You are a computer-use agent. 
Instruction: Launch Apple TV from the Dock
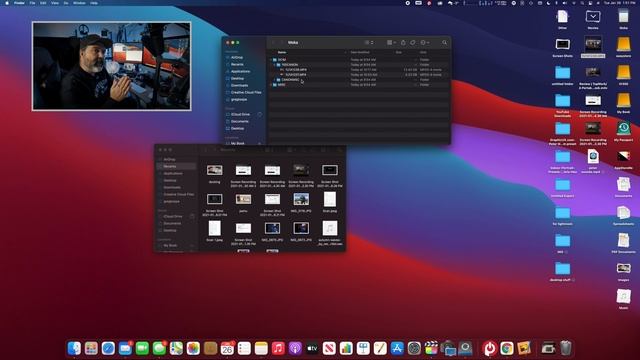click(x=312, y=348)
